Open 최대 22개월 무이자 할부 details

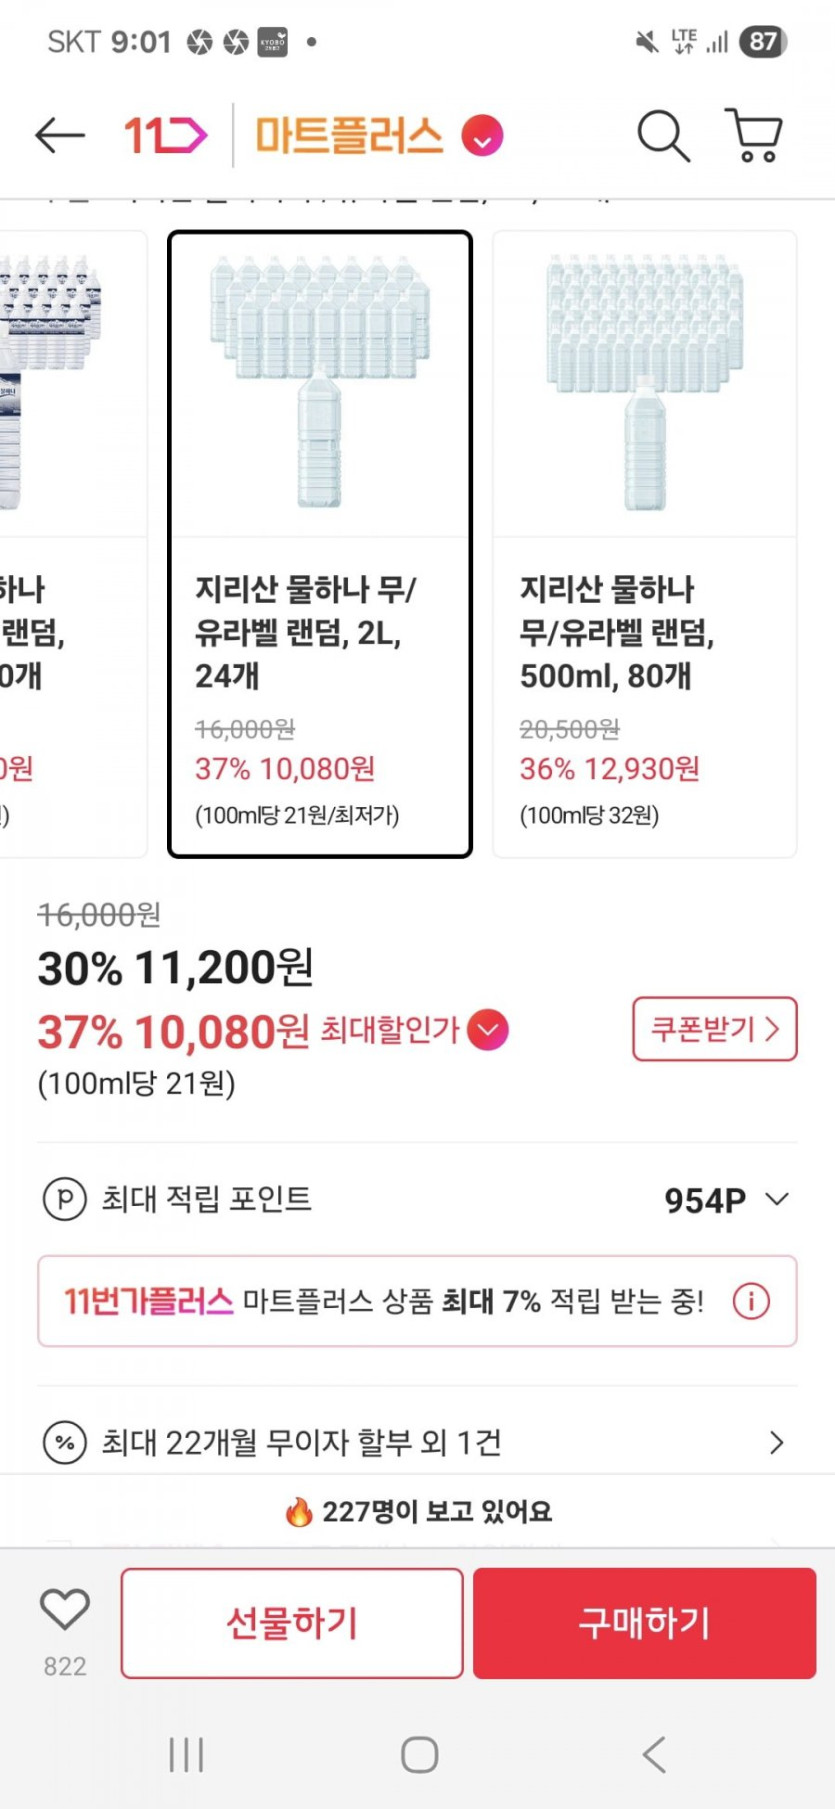click(776, 1442)
